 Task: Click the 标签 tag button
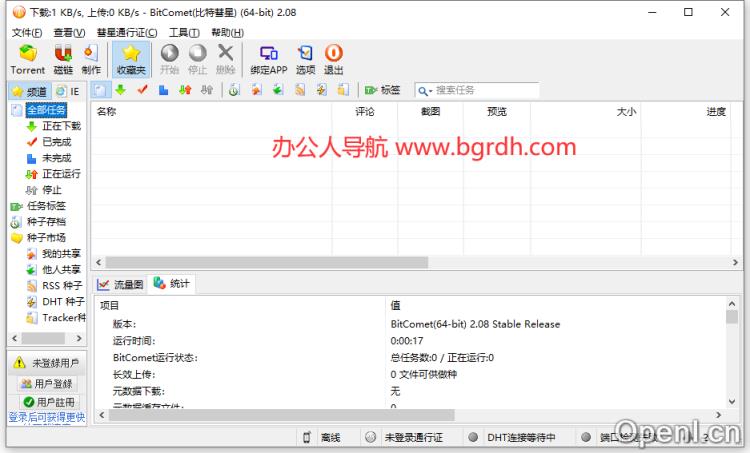pos(382,90)
